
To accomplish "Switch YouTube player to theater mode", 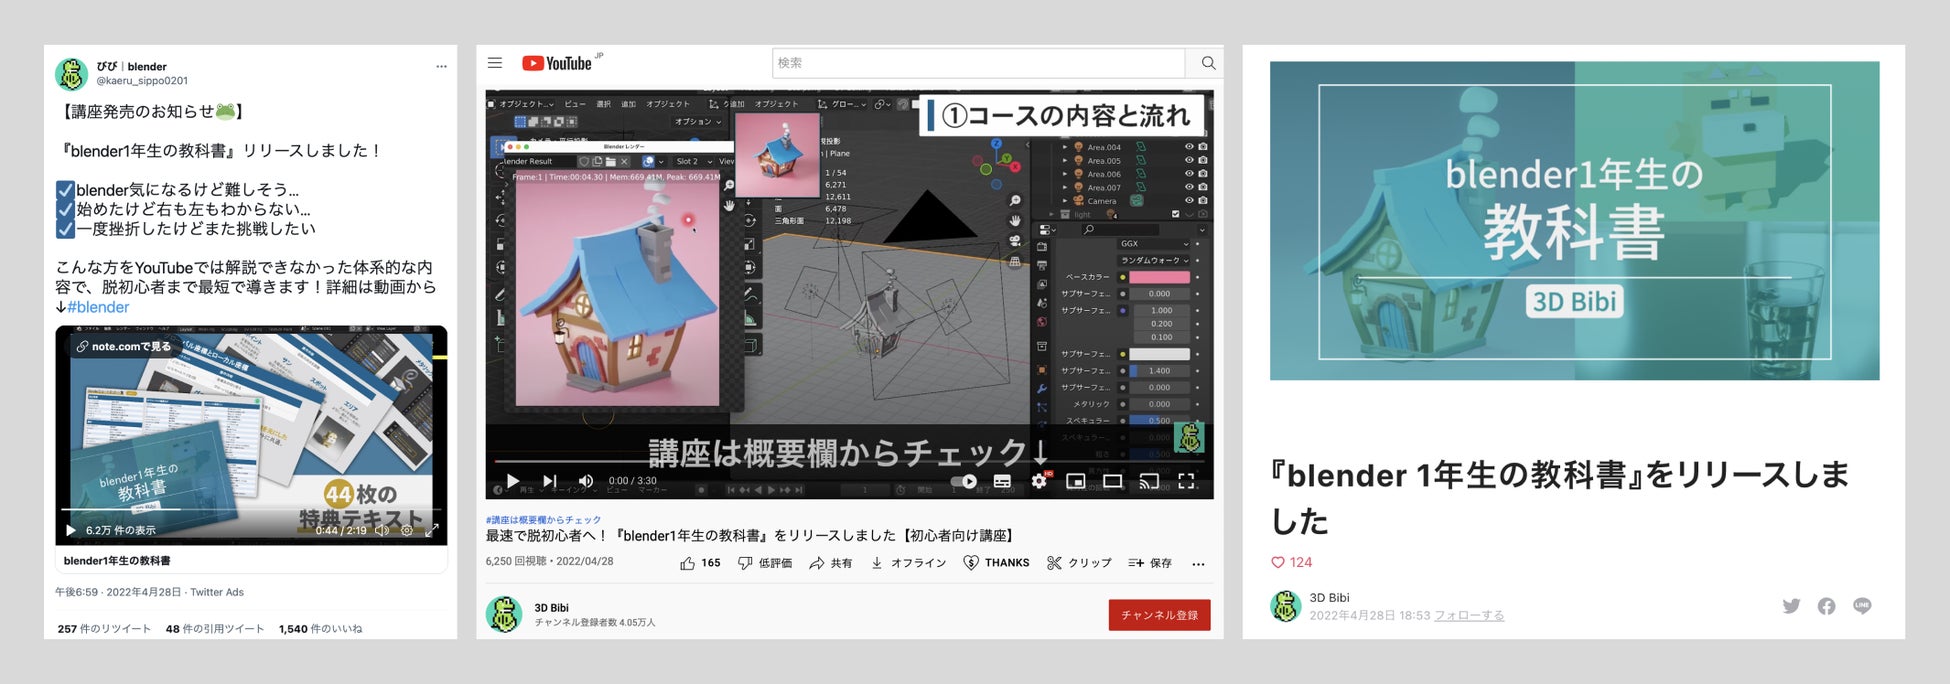I will [1112, 481].
